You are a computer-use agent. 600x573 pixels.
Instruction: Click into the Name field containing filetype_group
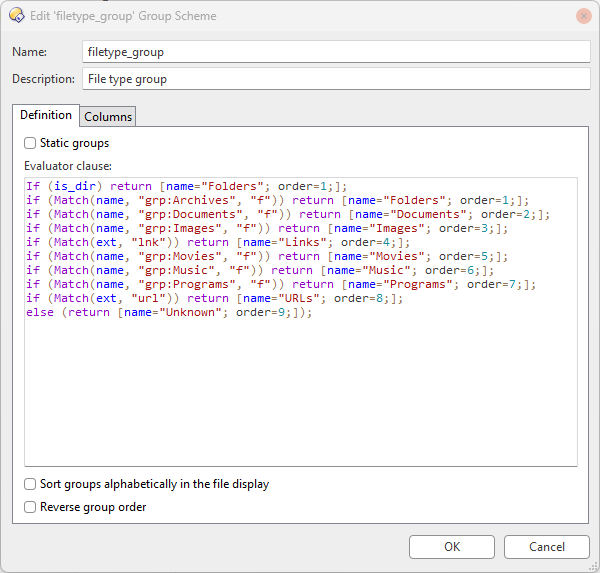pyautogui.click(x=336, y=52)
